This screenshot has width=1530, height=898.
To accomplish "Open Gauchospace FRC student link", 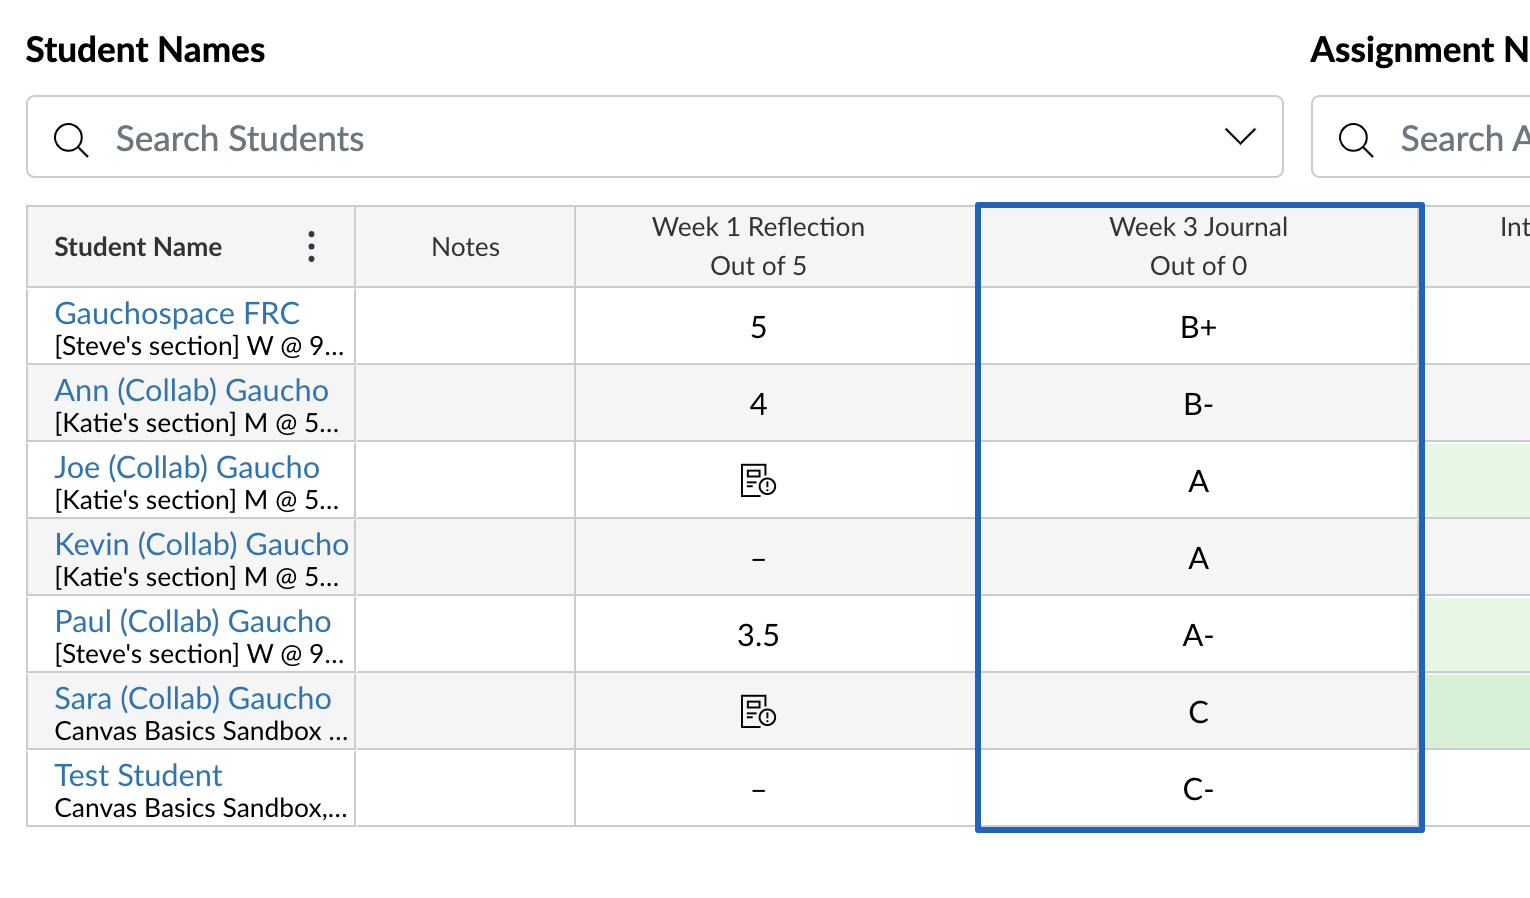I will point(177,313).
